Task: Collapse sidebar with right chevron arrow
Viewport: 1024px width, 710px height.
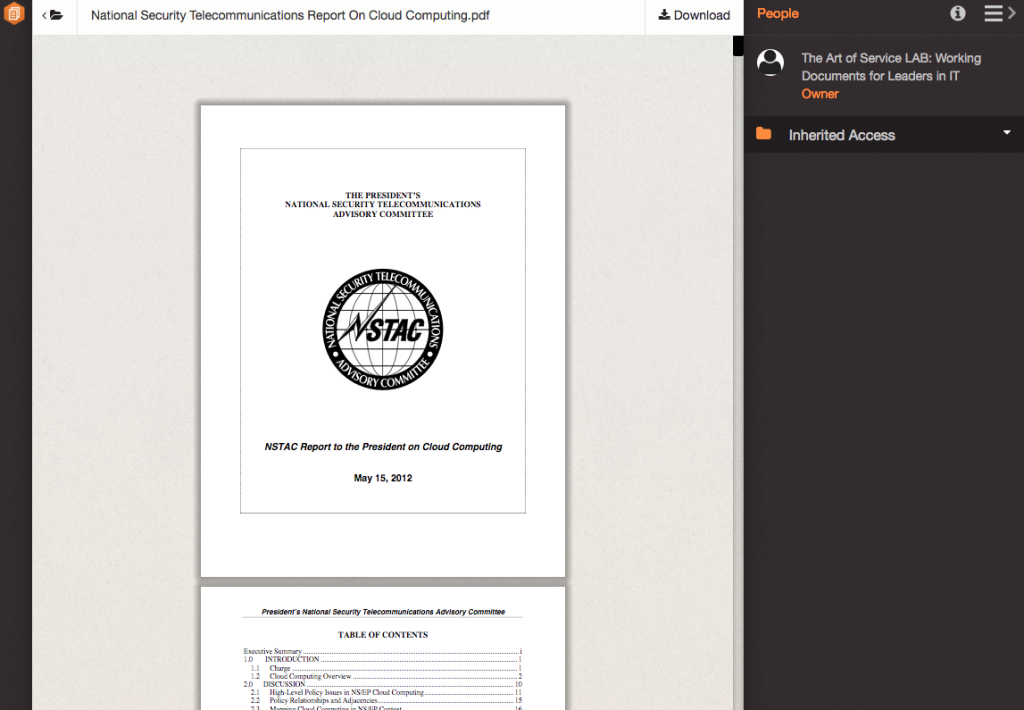Action: click(1012, 13)
